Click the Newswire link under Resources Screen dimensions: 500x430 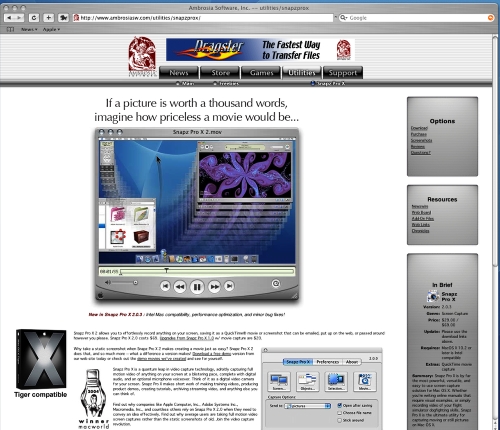point(420,206)
